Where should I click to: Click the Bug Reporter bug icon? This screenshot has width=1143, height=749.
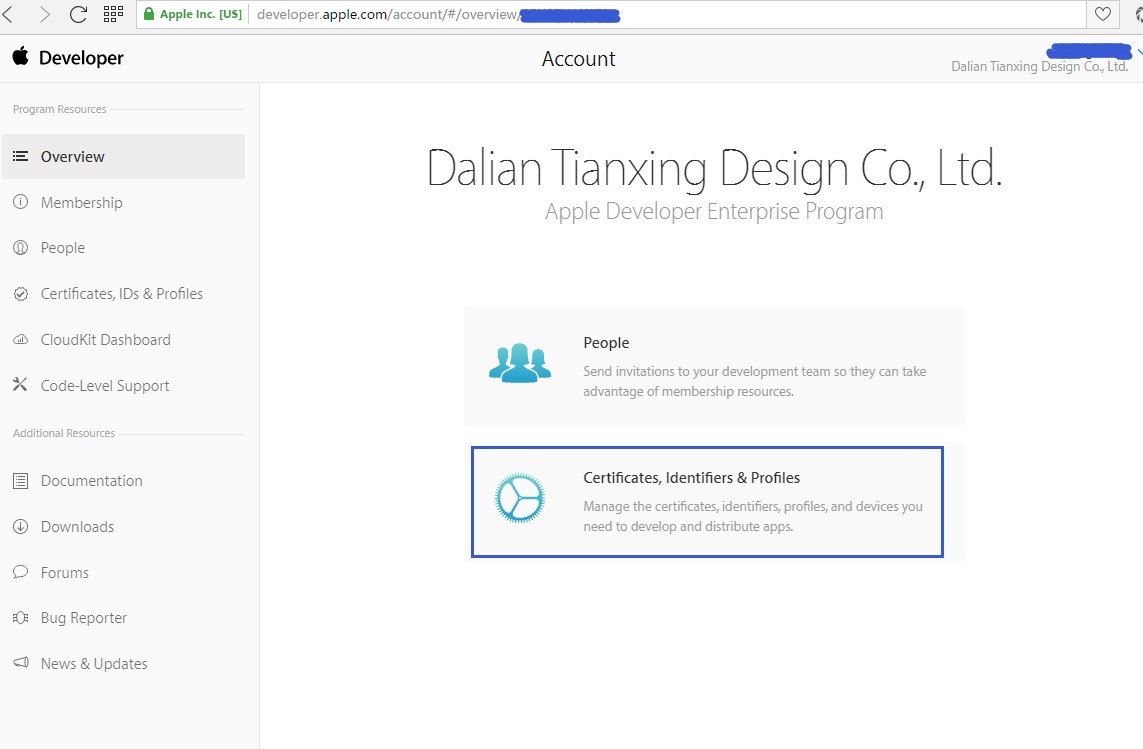[20, 618]
